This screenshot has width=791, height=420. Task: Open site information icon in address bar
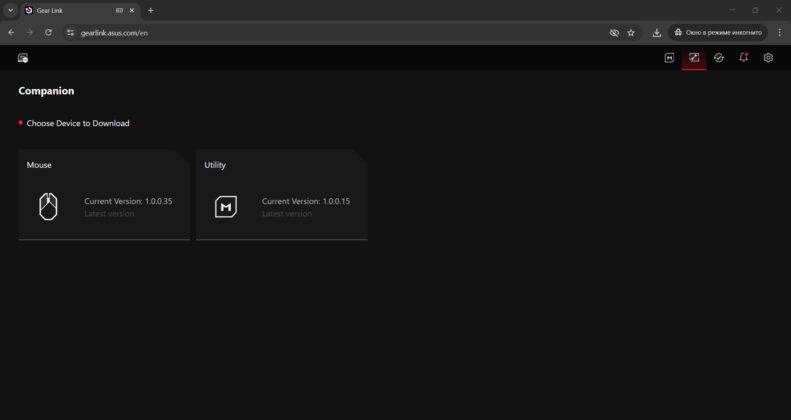(x=71, y=33)
